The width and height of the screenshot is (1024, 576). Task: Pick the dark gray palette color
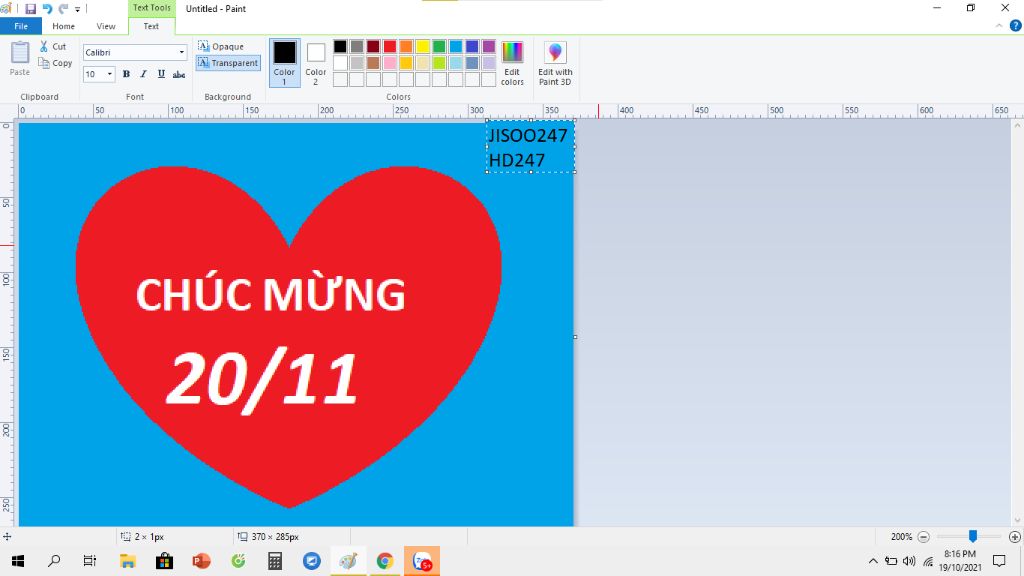(357, 46)
